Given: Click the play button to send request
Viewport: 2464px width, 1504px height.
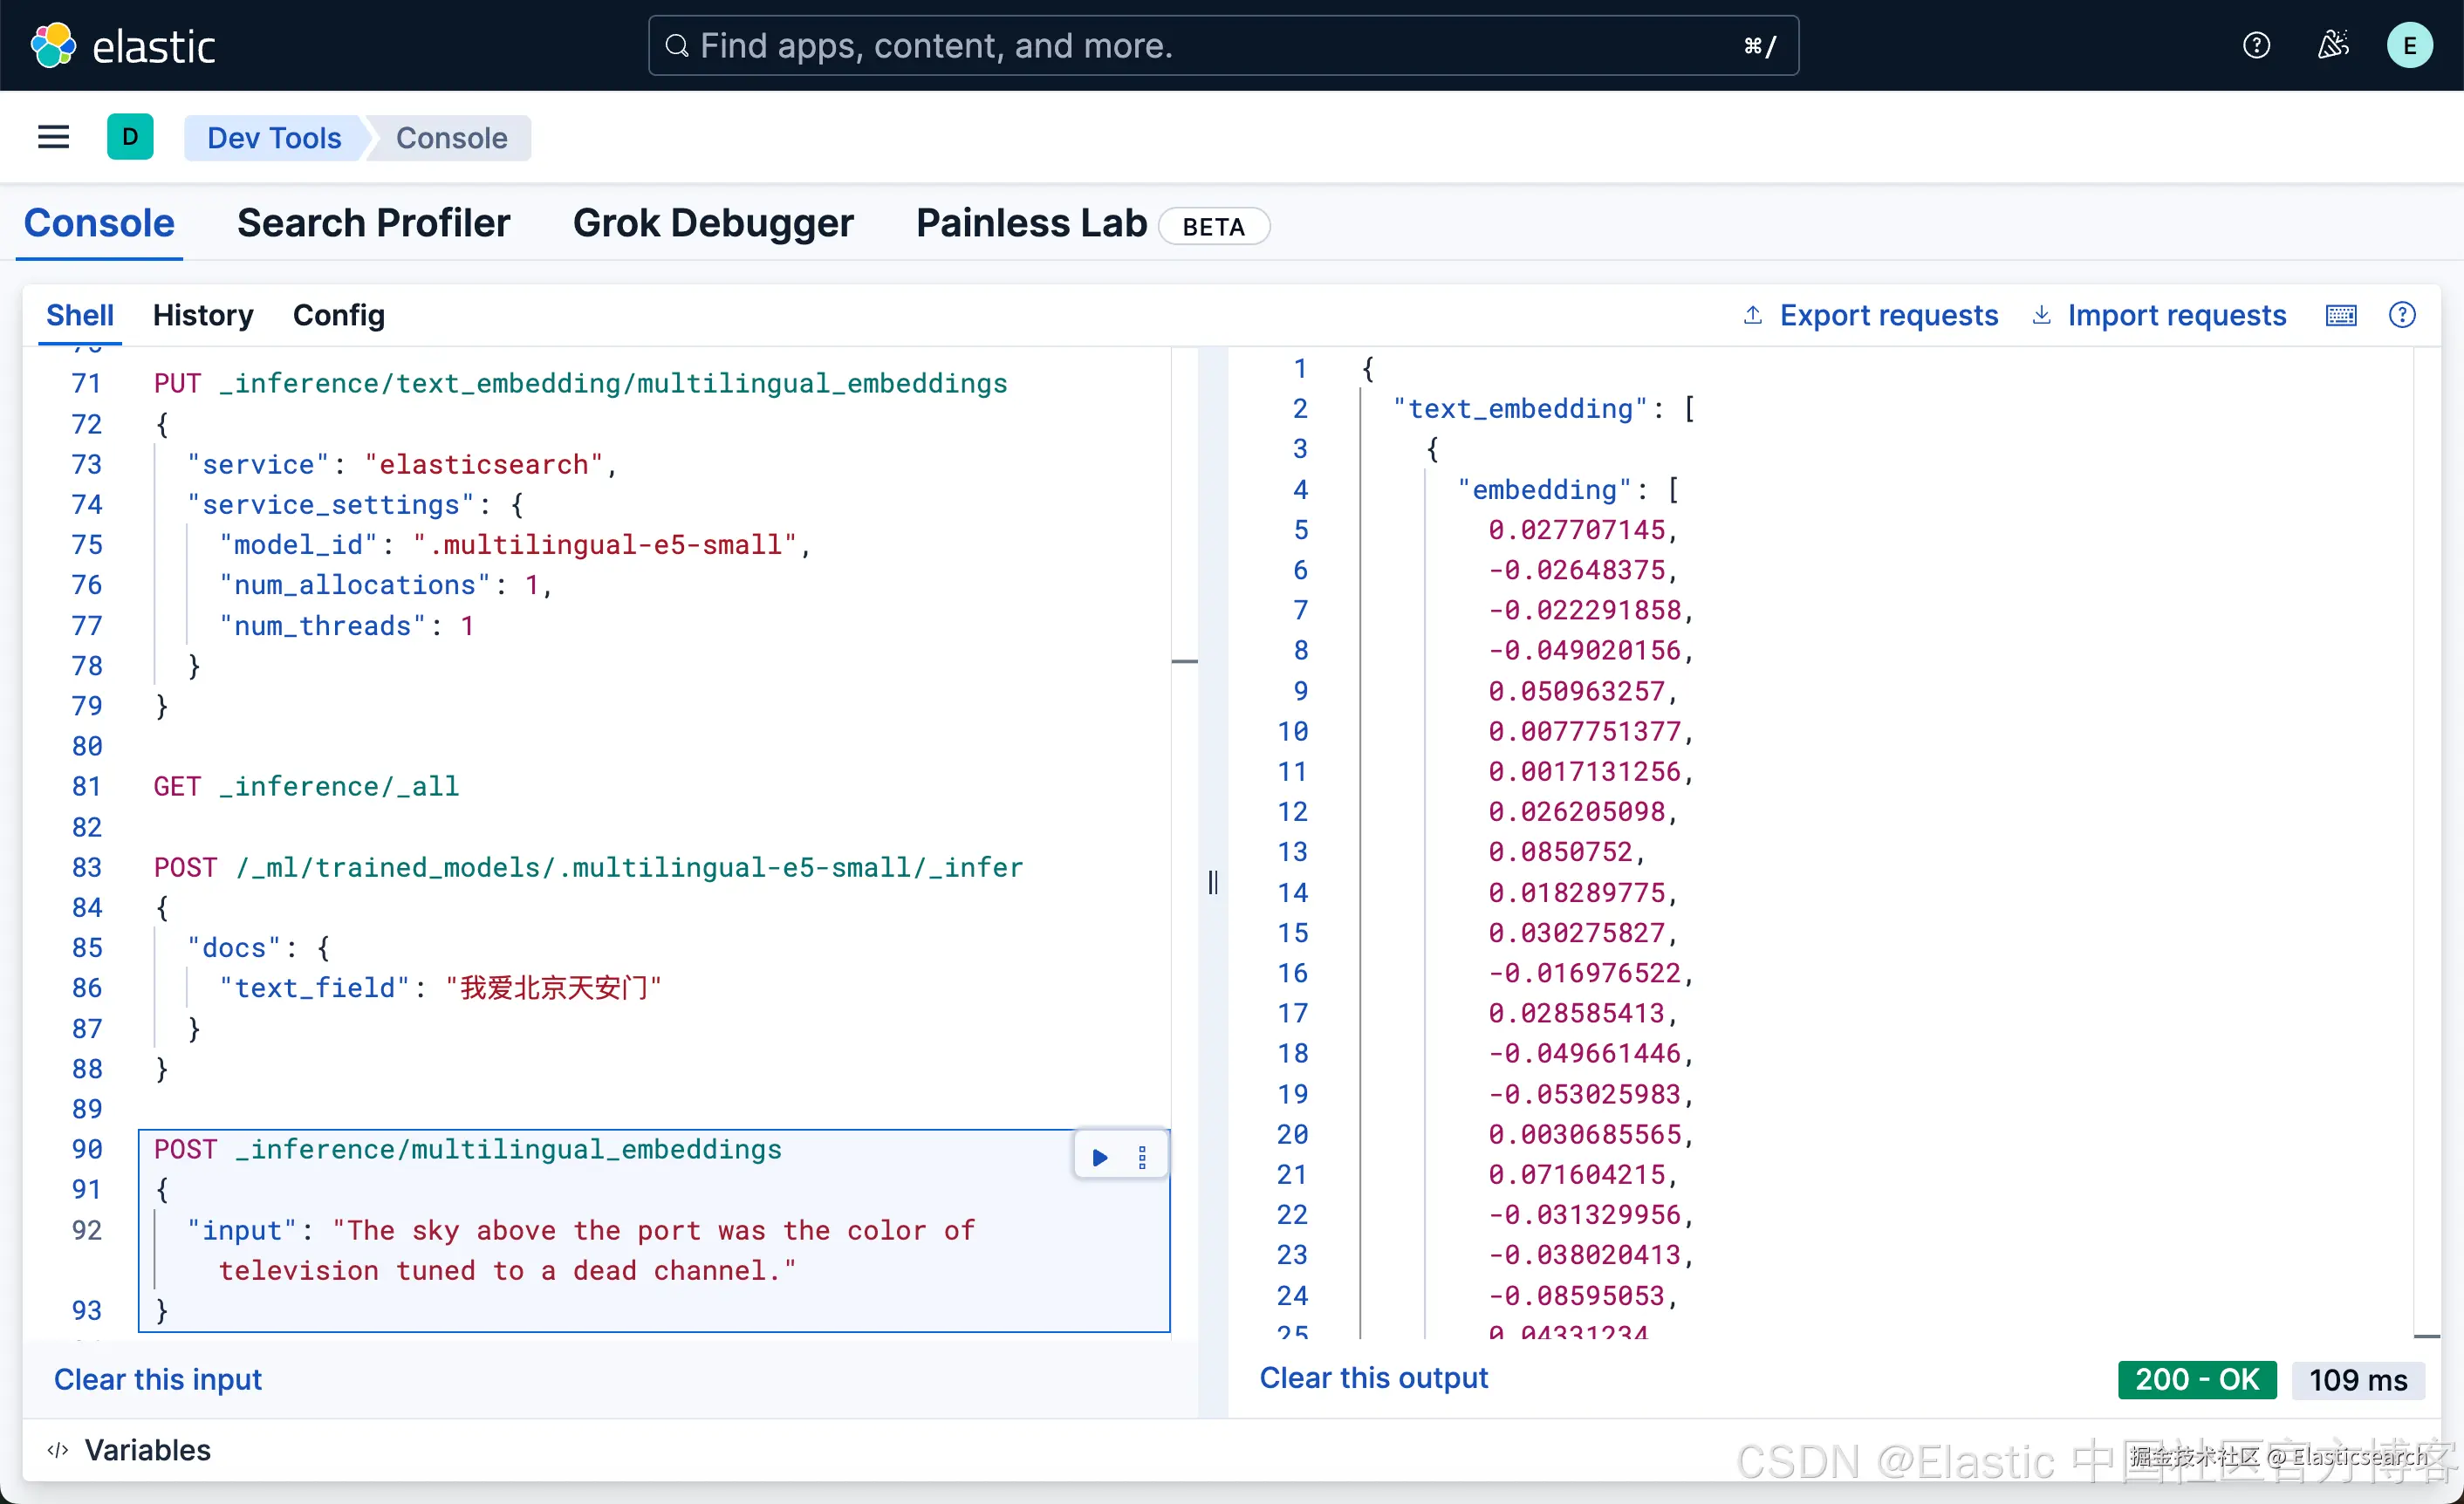Looking at the screenshot, I should (x=1099, y=1157).
